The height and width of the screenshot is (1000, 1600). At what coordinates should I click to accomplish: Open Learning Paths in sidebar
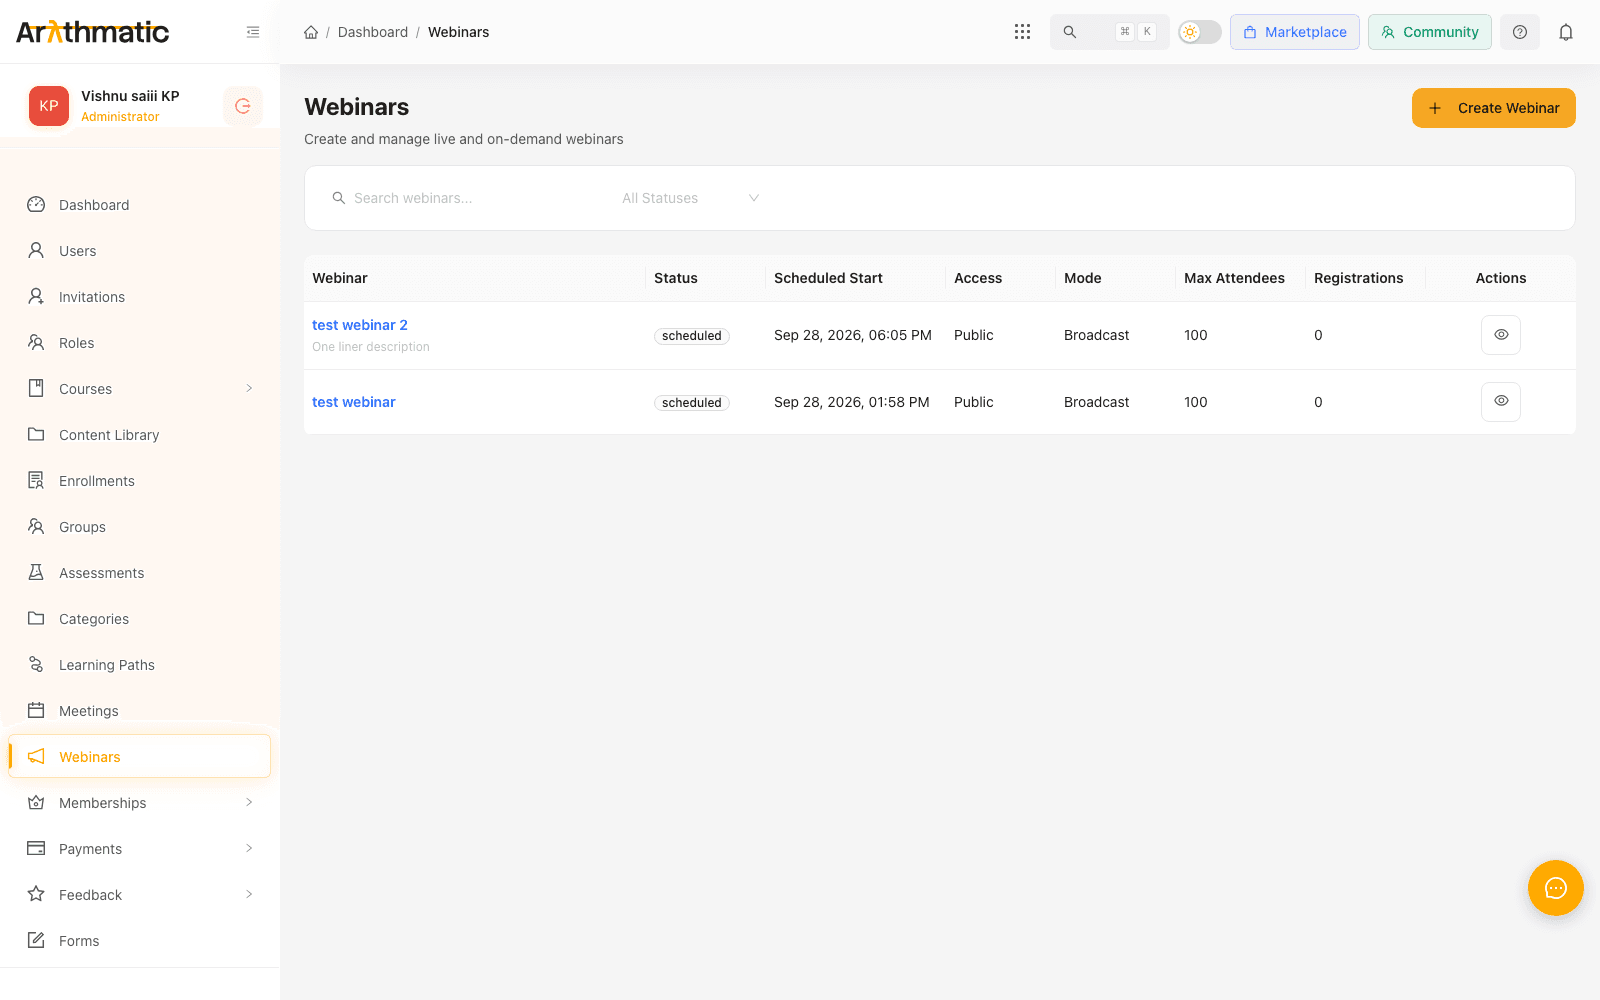140,665
